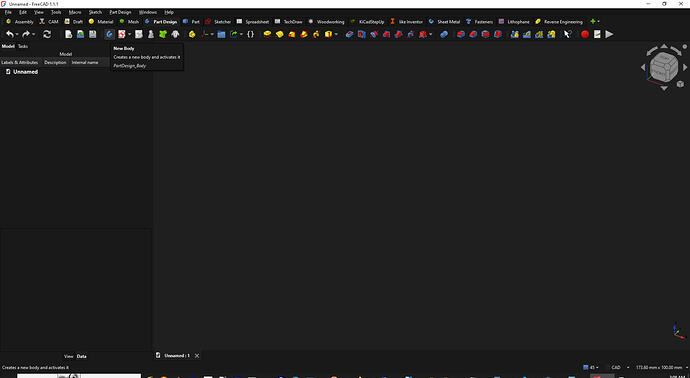Click the Refresh recompute icon
Viewport: 690px width, 378px height.
(47, 34)
